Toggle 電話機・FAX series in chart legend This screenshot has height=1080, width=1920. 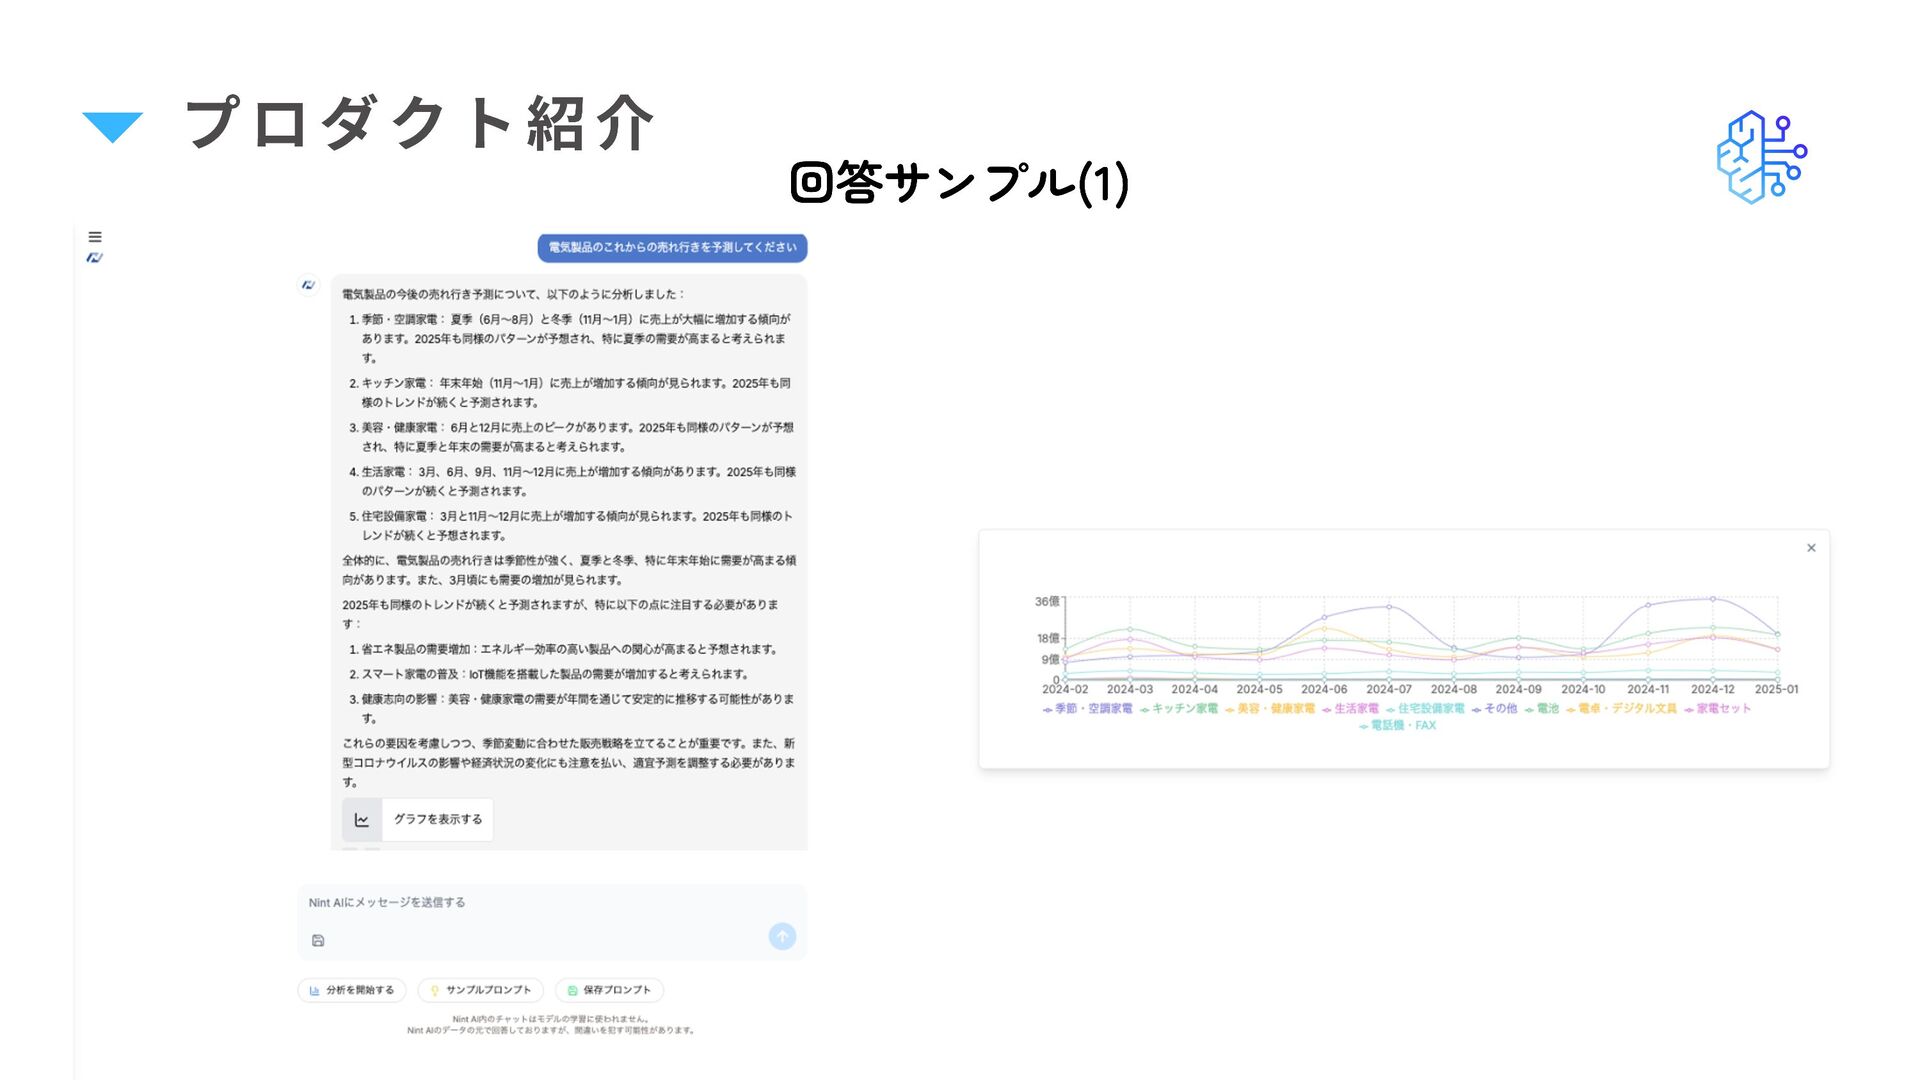tap(1398, 725)
